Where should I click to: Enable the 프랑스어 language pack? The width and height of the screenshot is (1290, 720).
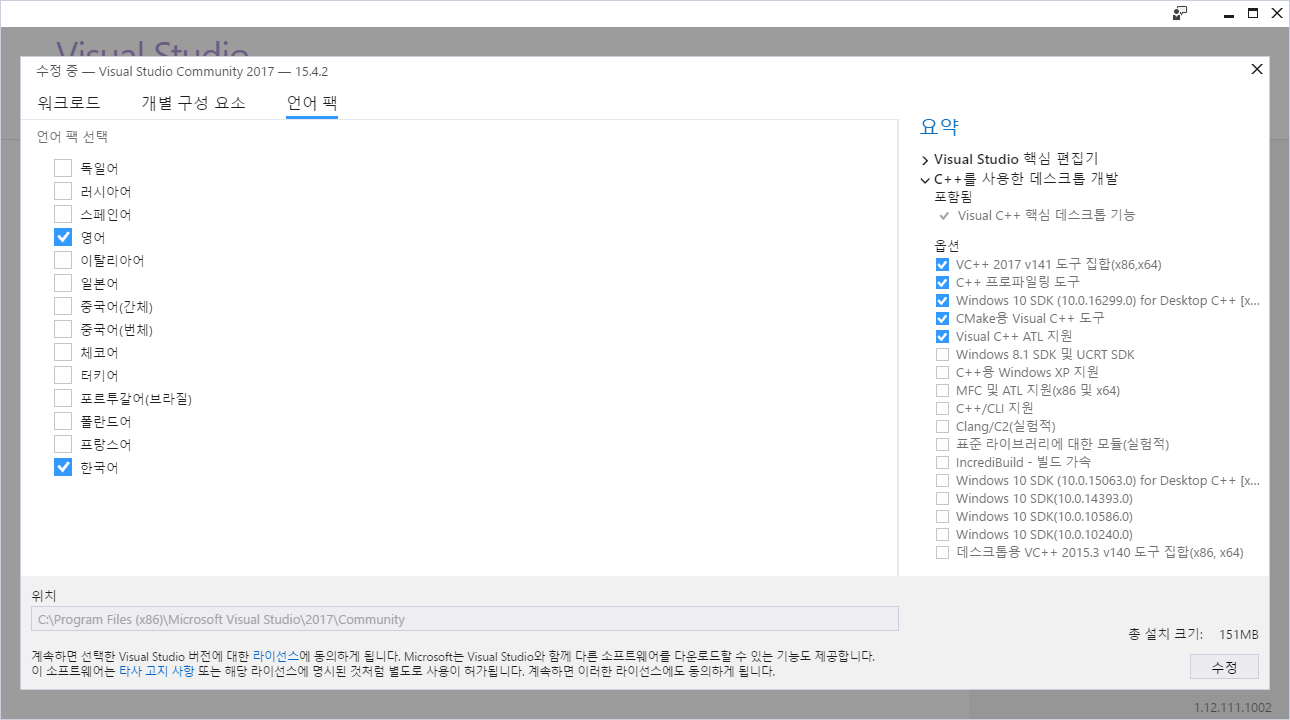(x=63, y=444)
